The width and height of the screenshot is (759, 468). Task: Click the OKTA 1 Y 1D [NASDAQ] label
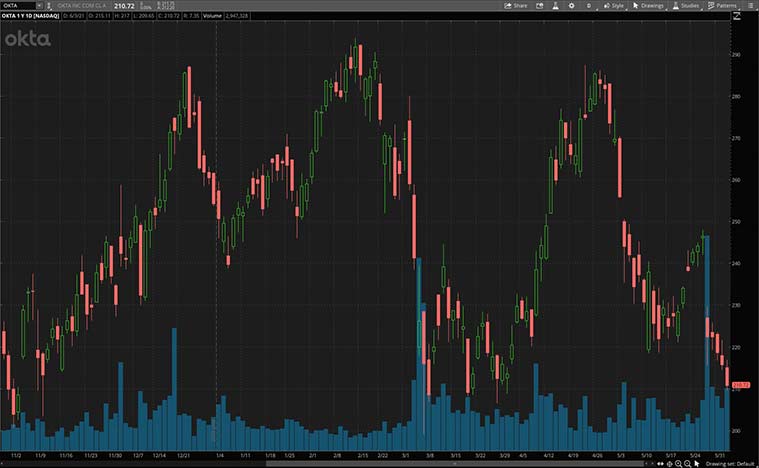30,16
